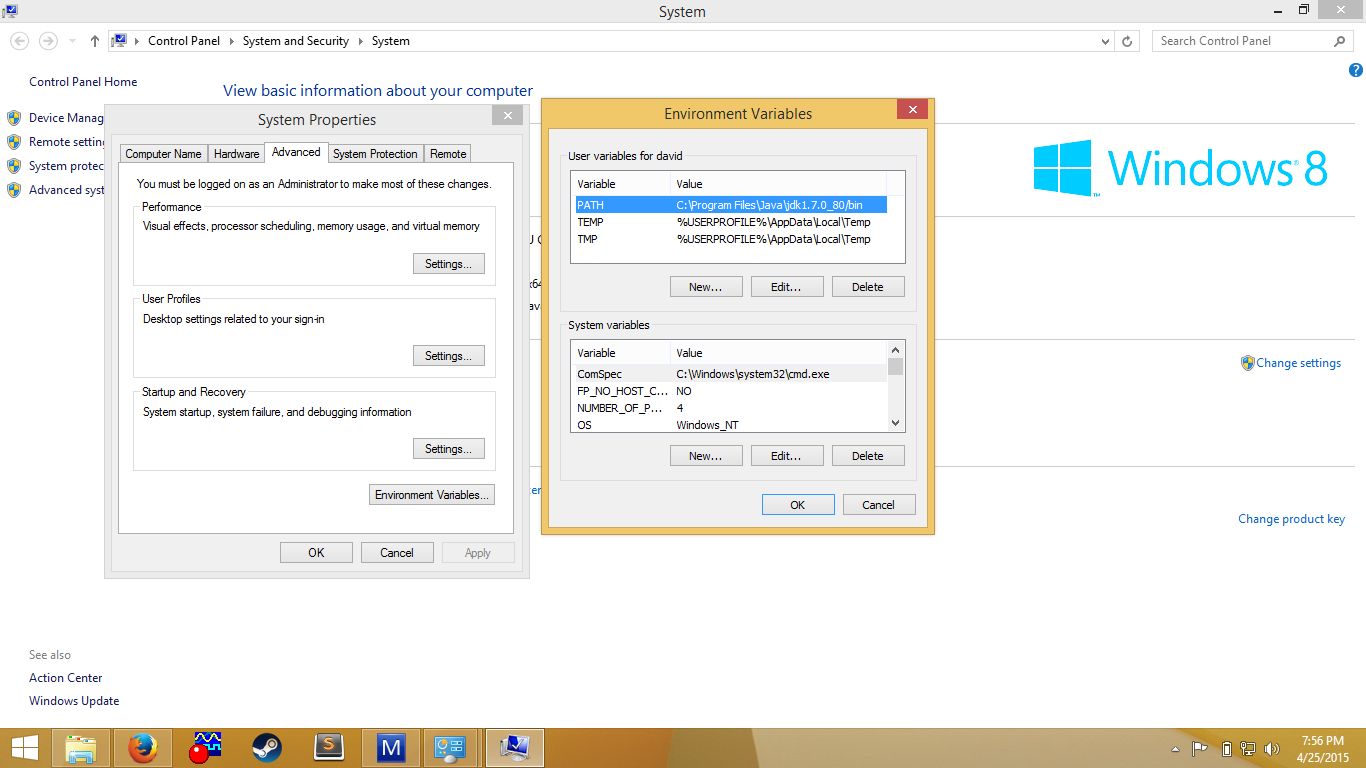Select TEMP user variable row
Image resolution: width=1366 pixels, height=768 pixels.
click(x=729, y=222)
